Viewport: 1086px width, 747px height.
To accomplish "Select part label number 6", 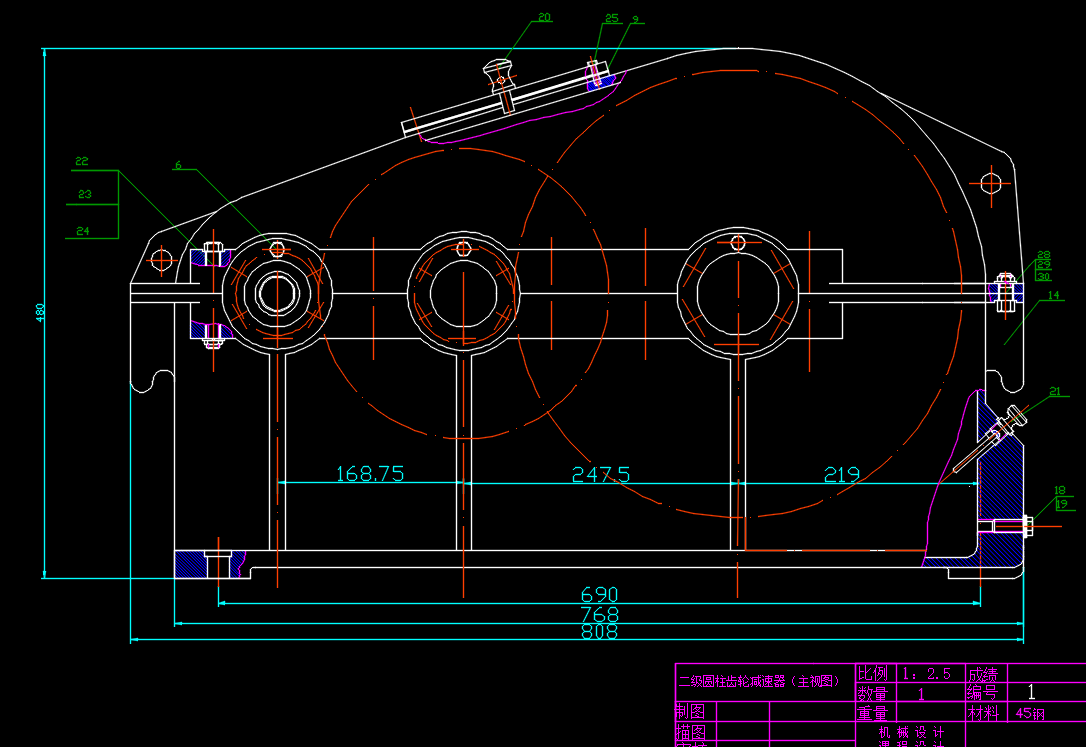I will pyautogui.click(x=178, y=166).
